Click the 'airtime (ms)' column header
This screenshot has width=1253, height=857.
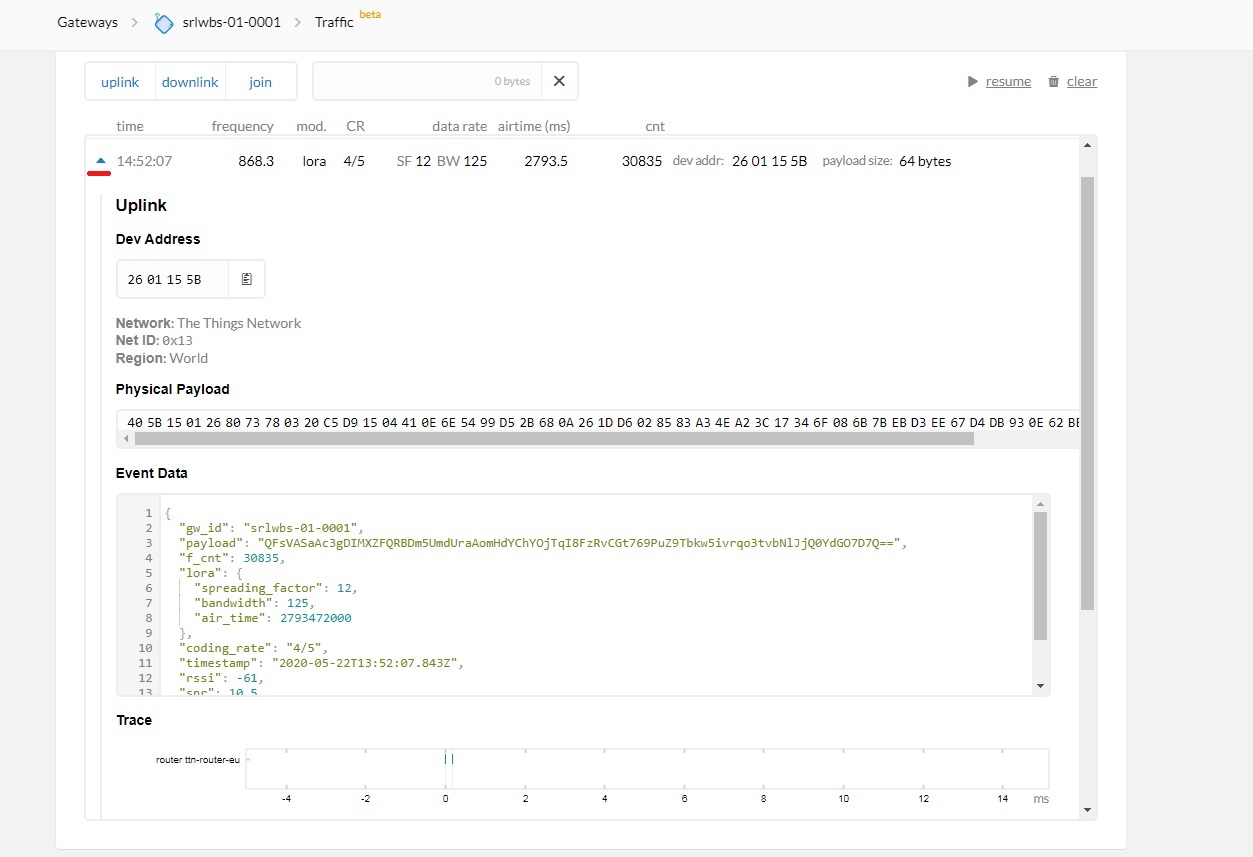pos(532,126)
